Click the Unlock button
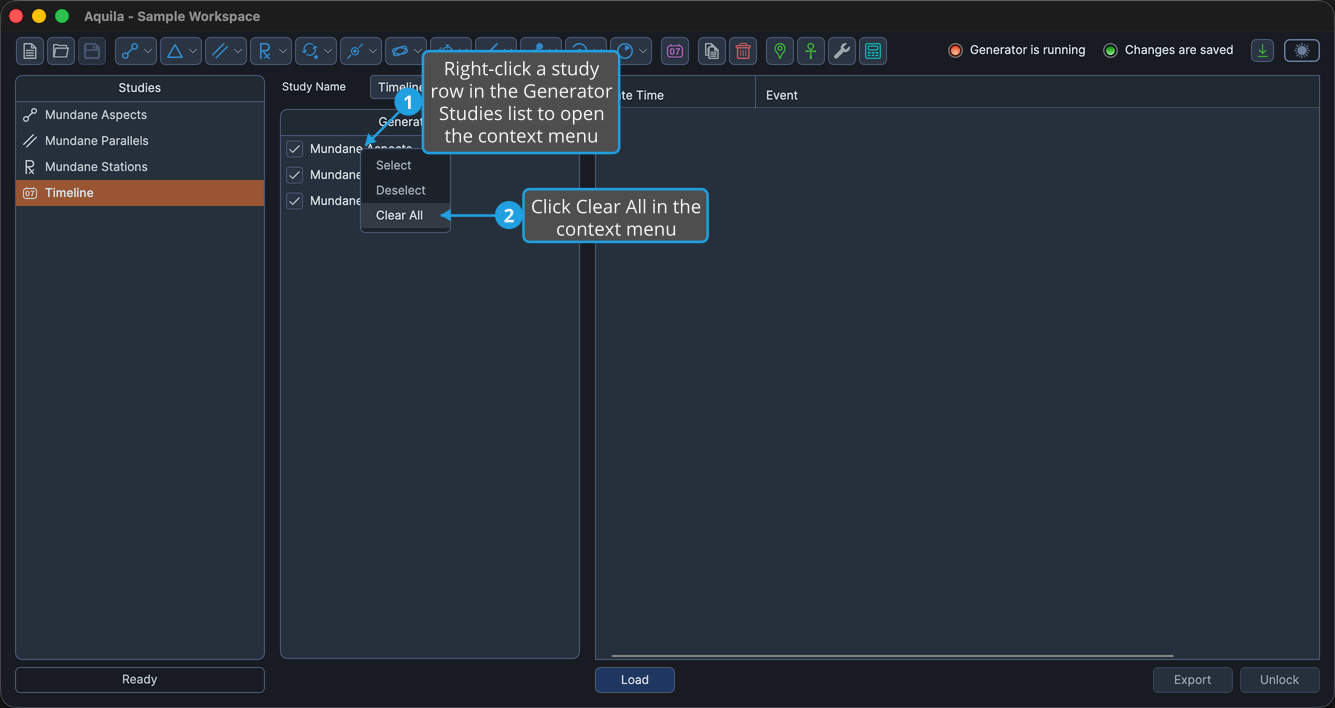 click(x=1279, y=680)
